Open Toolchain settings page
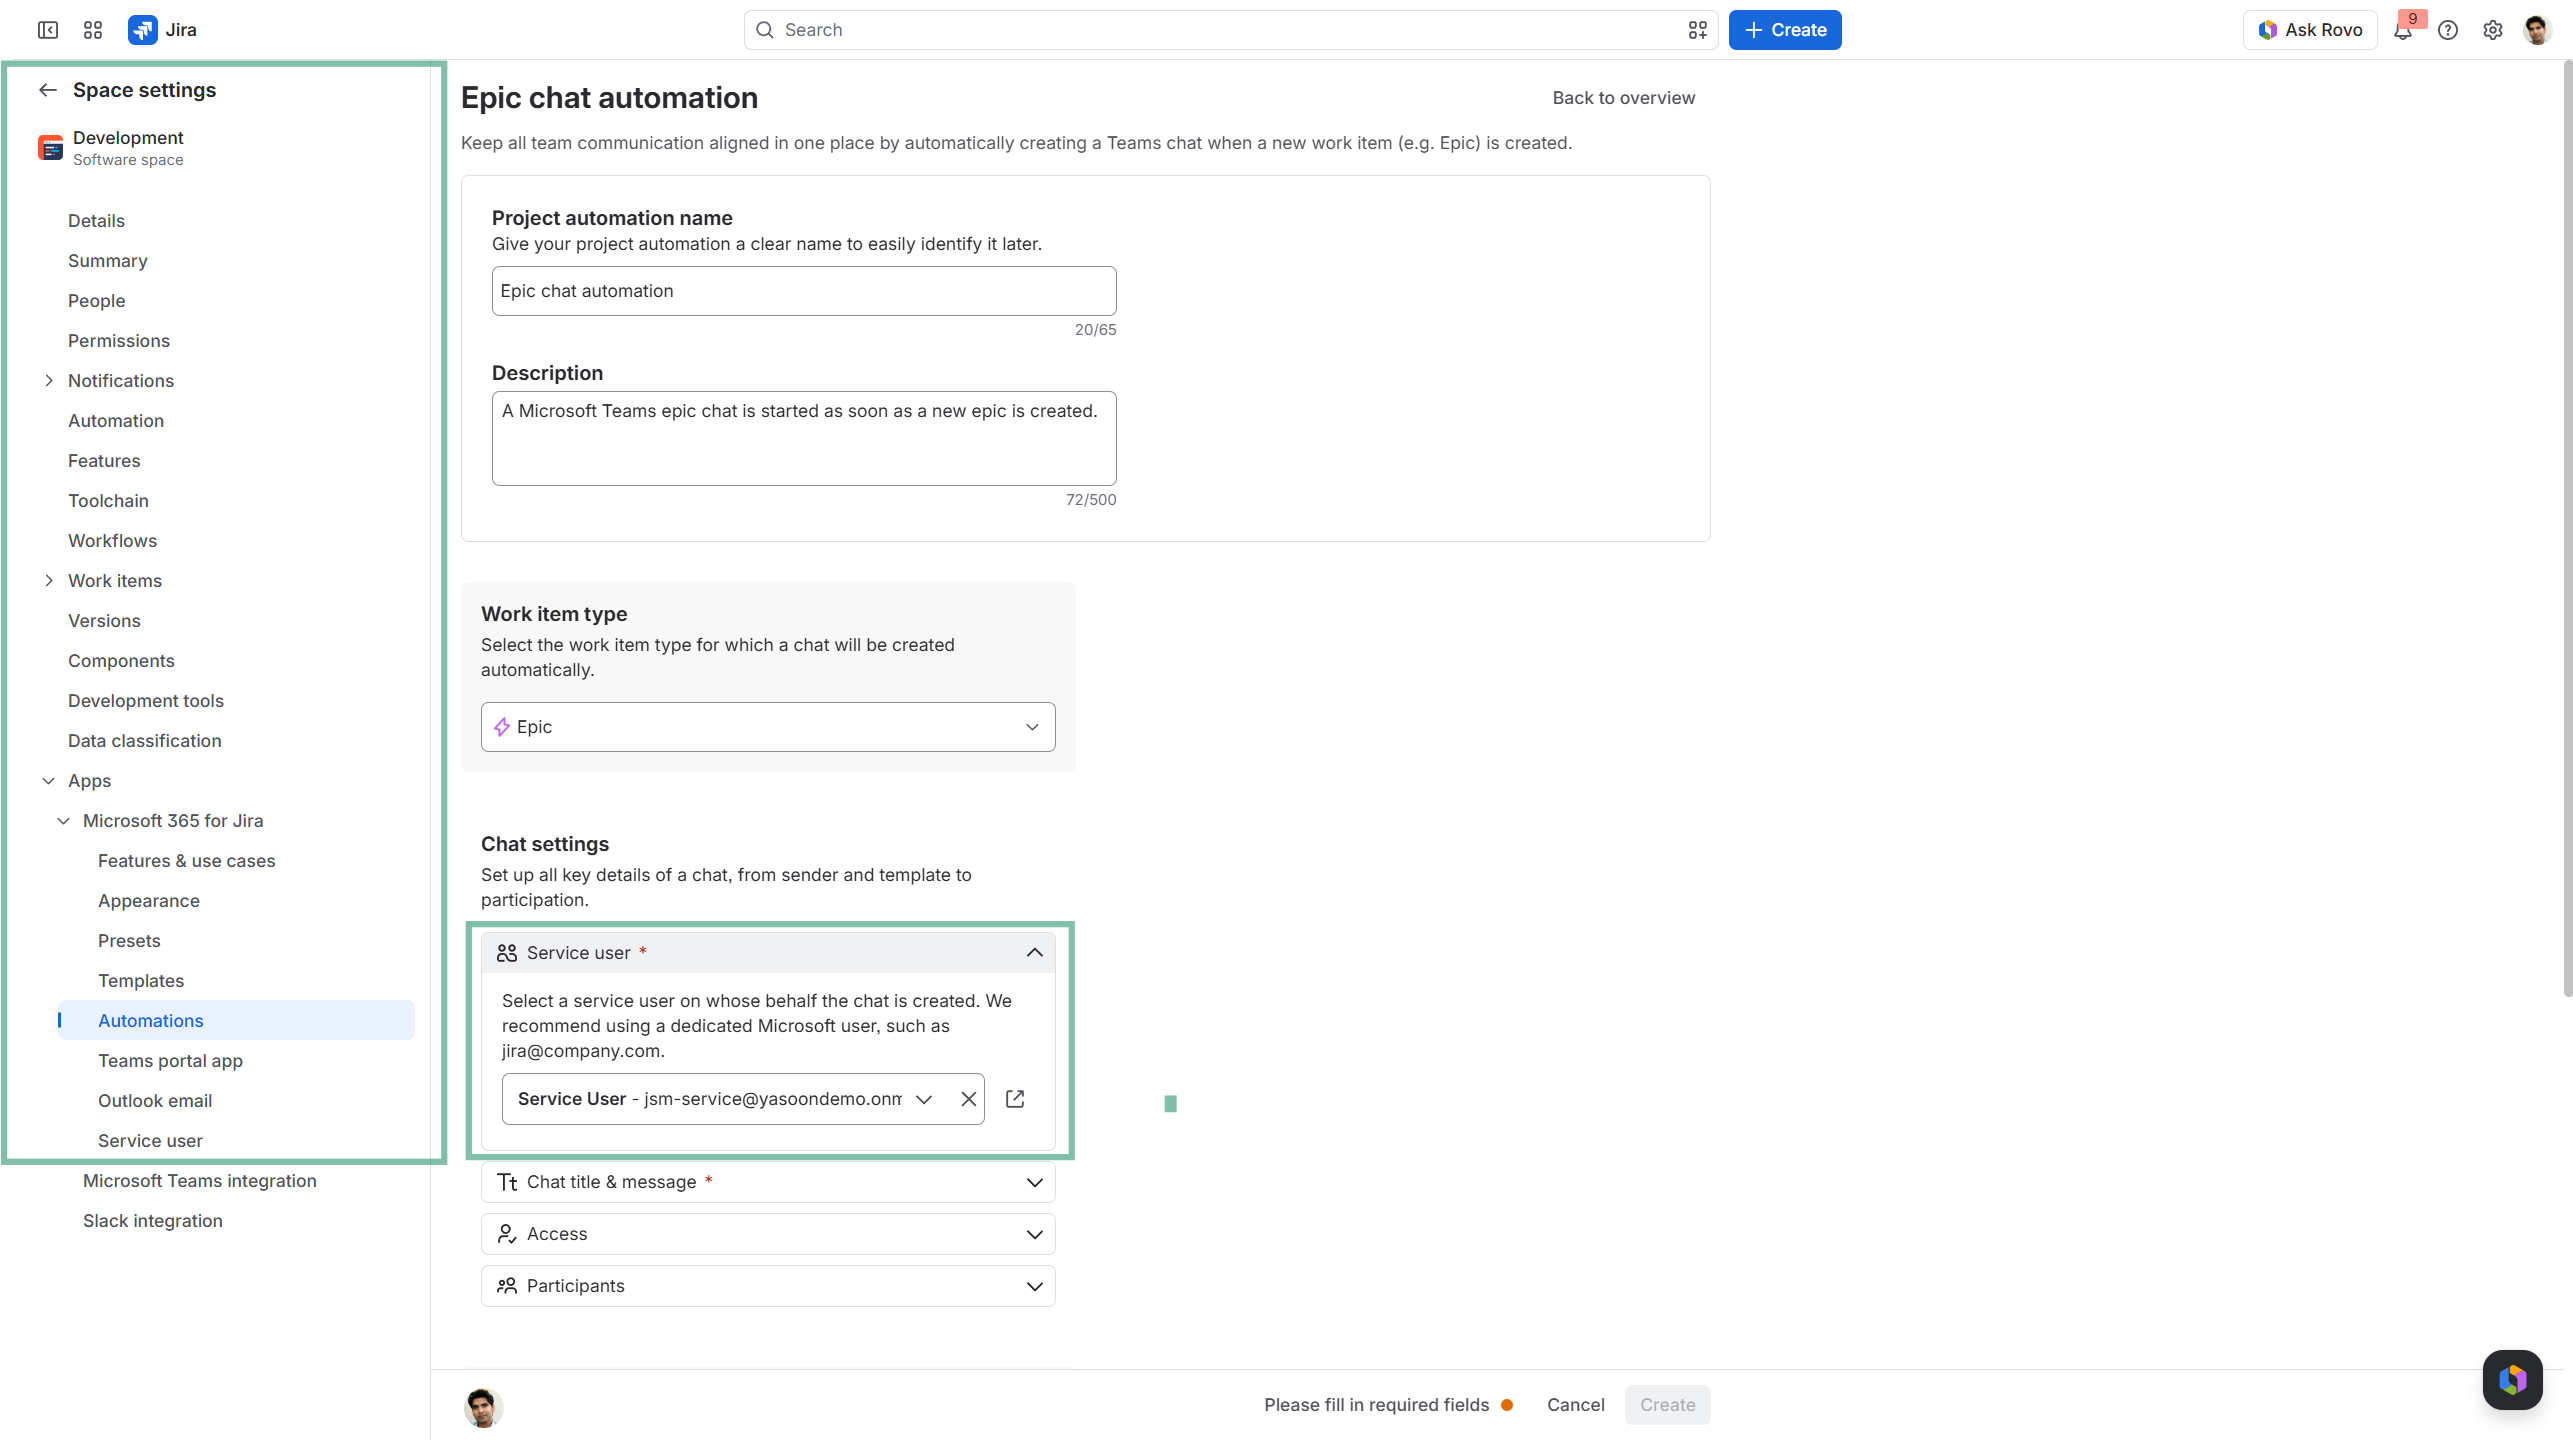This screenshot has width=2573, height=1440. click(108, 501)
